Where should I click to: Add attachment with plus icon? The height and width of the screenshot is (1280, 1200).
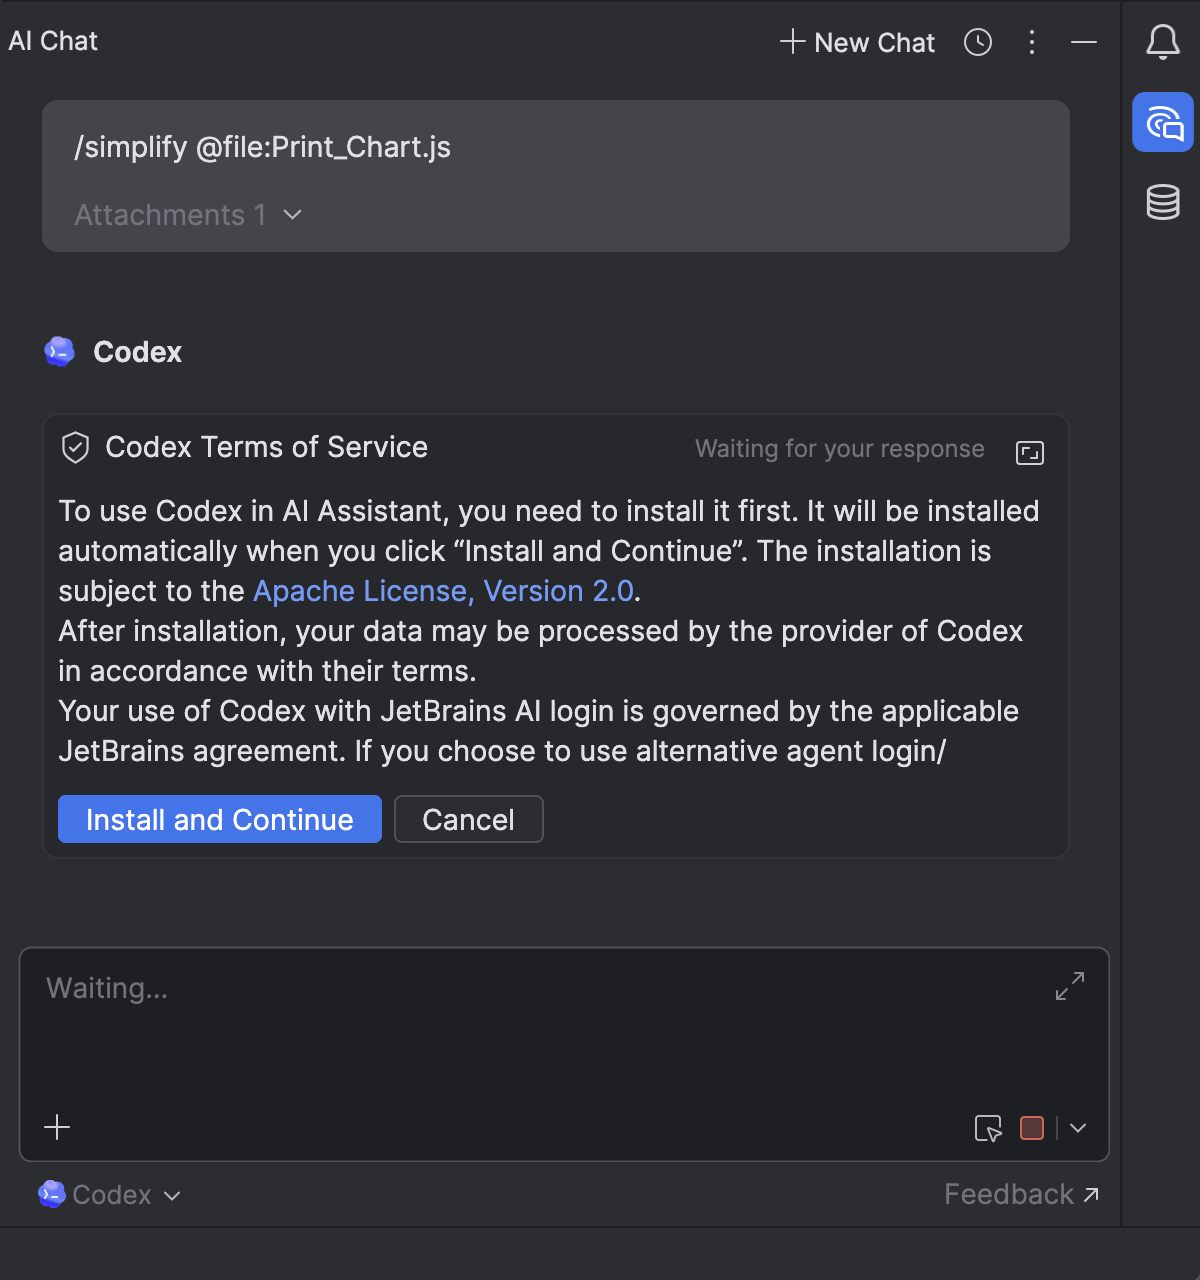(57, 1128)
